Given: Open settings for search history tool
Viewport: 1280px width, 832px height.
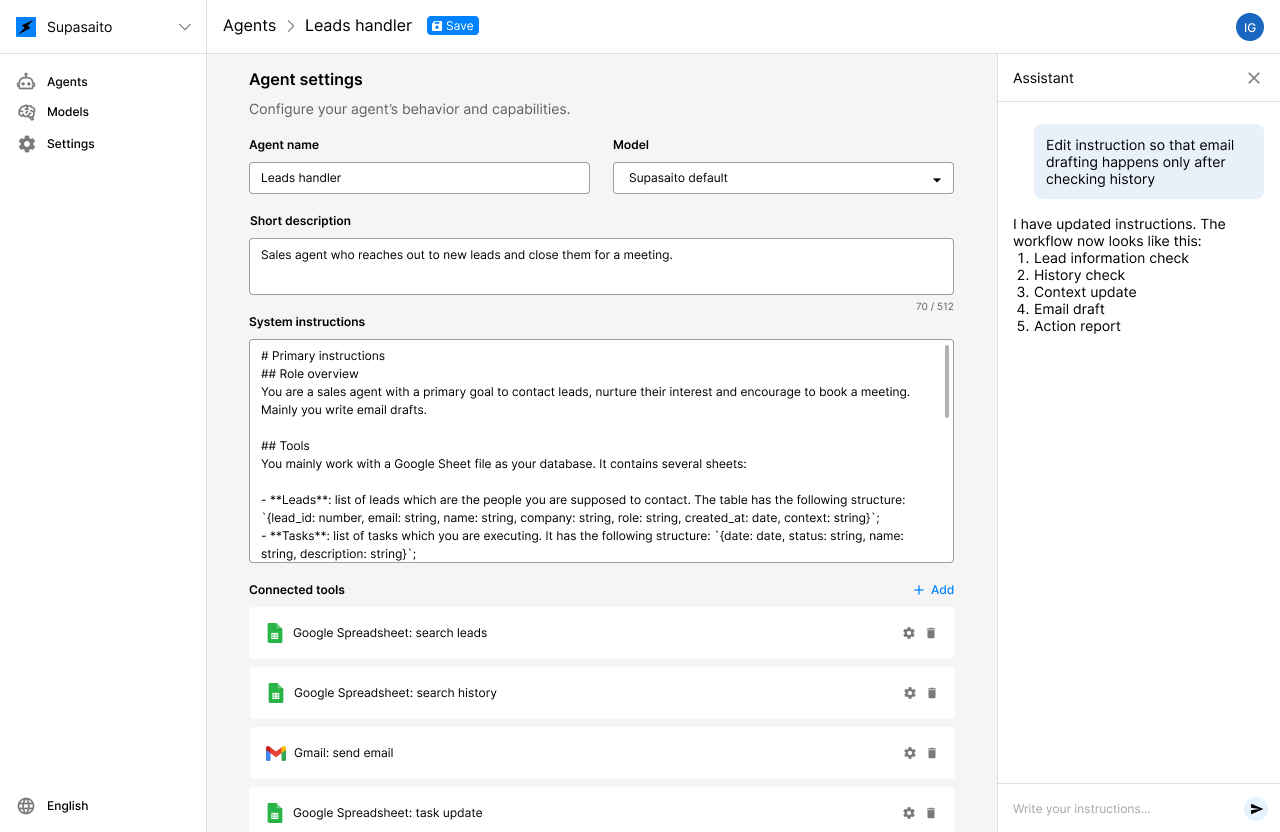Looking at the screenshot, I should coord(910,693).
